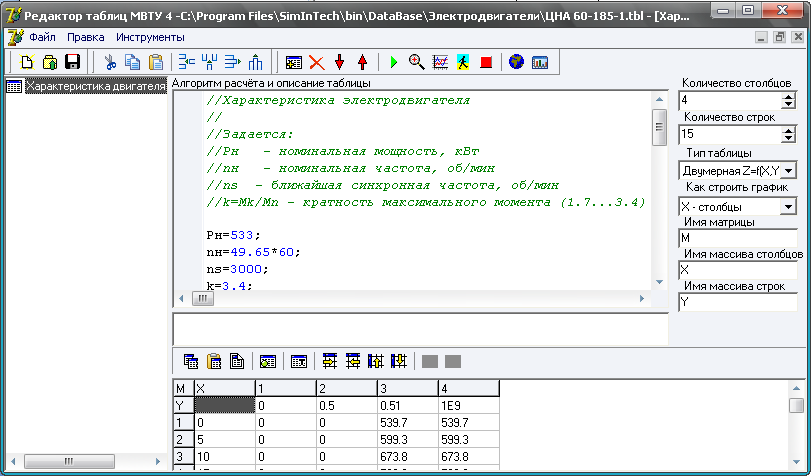Click the Cut scissors icon
Screen dimensions: 811x476
coord(111,62)
